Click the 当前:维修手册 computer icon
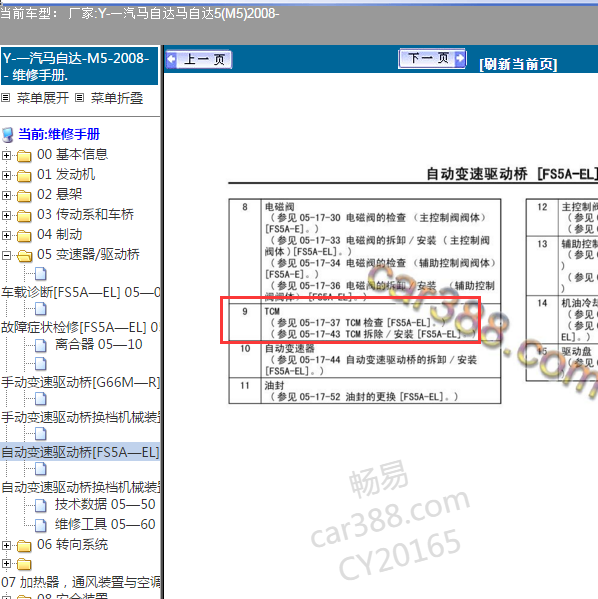 click(x=7, y=135)
